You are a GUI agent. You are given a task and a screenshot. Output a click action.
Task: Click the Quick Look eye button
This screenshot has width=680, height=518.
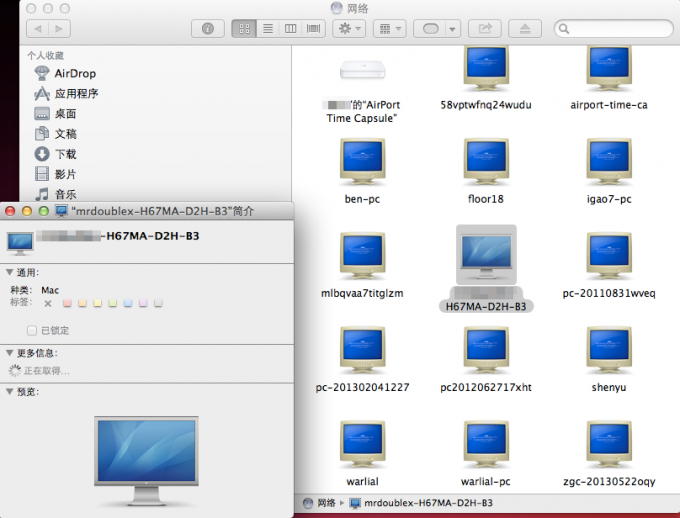click(207, 29)
